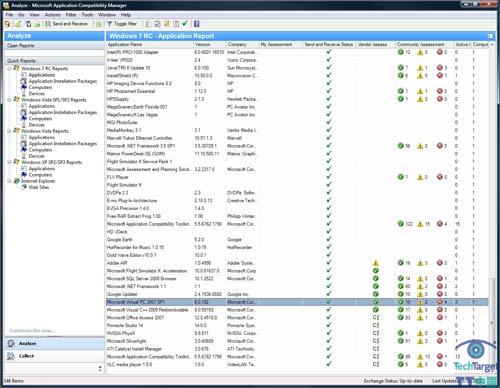Click the Internet Explorer node icon
This screenshot has width=500, height=388.
coord(17,181)
